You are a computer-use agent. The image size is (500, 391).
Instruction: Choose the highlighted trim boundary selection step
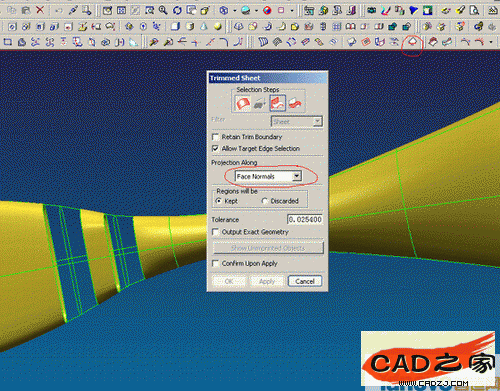(x=277, y=103)
